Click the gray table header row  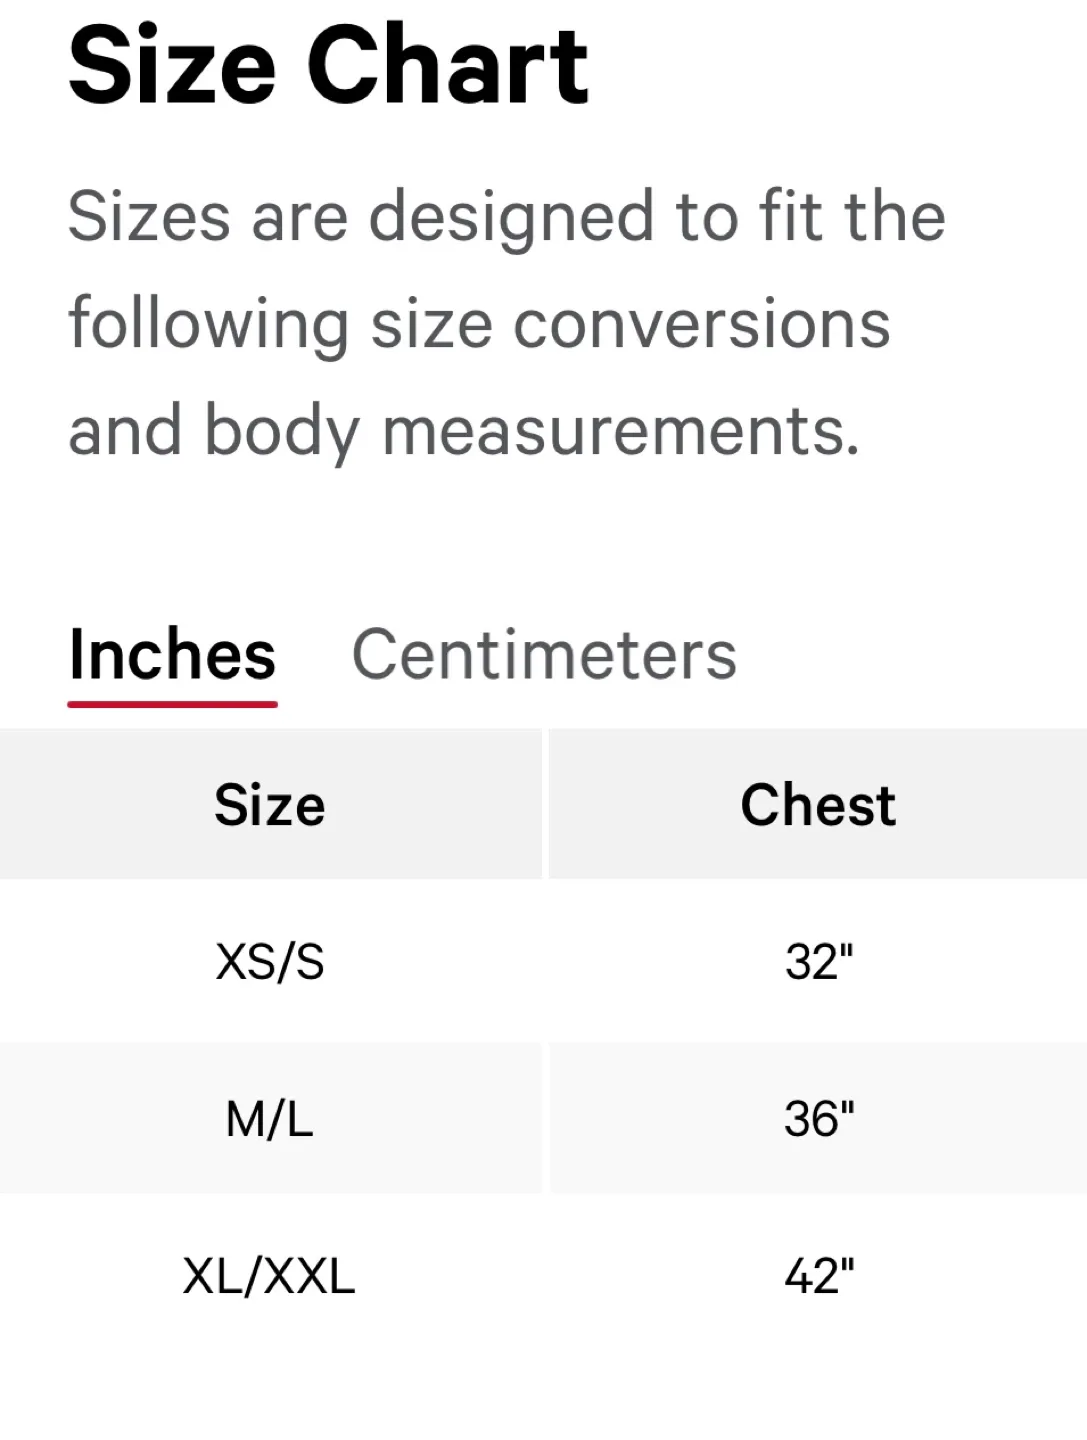[x=543, y=804]
